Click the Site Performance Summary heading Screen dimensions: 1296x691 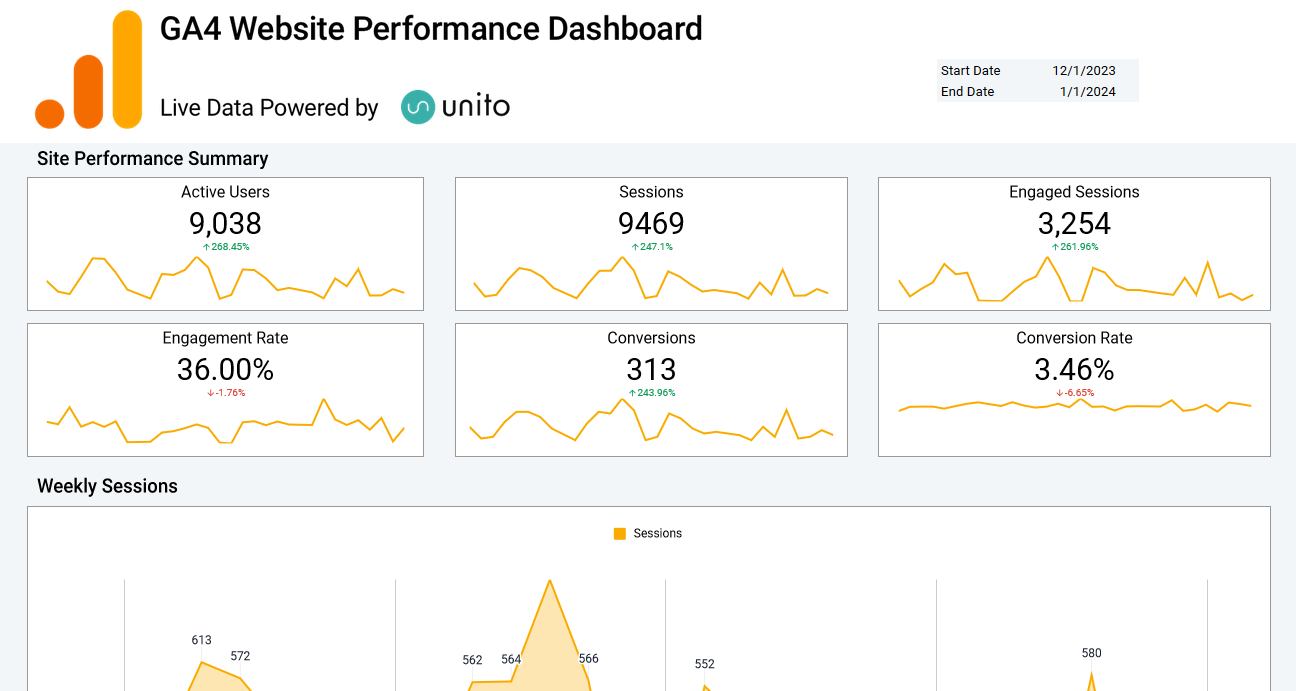click(x=153, y=158)
